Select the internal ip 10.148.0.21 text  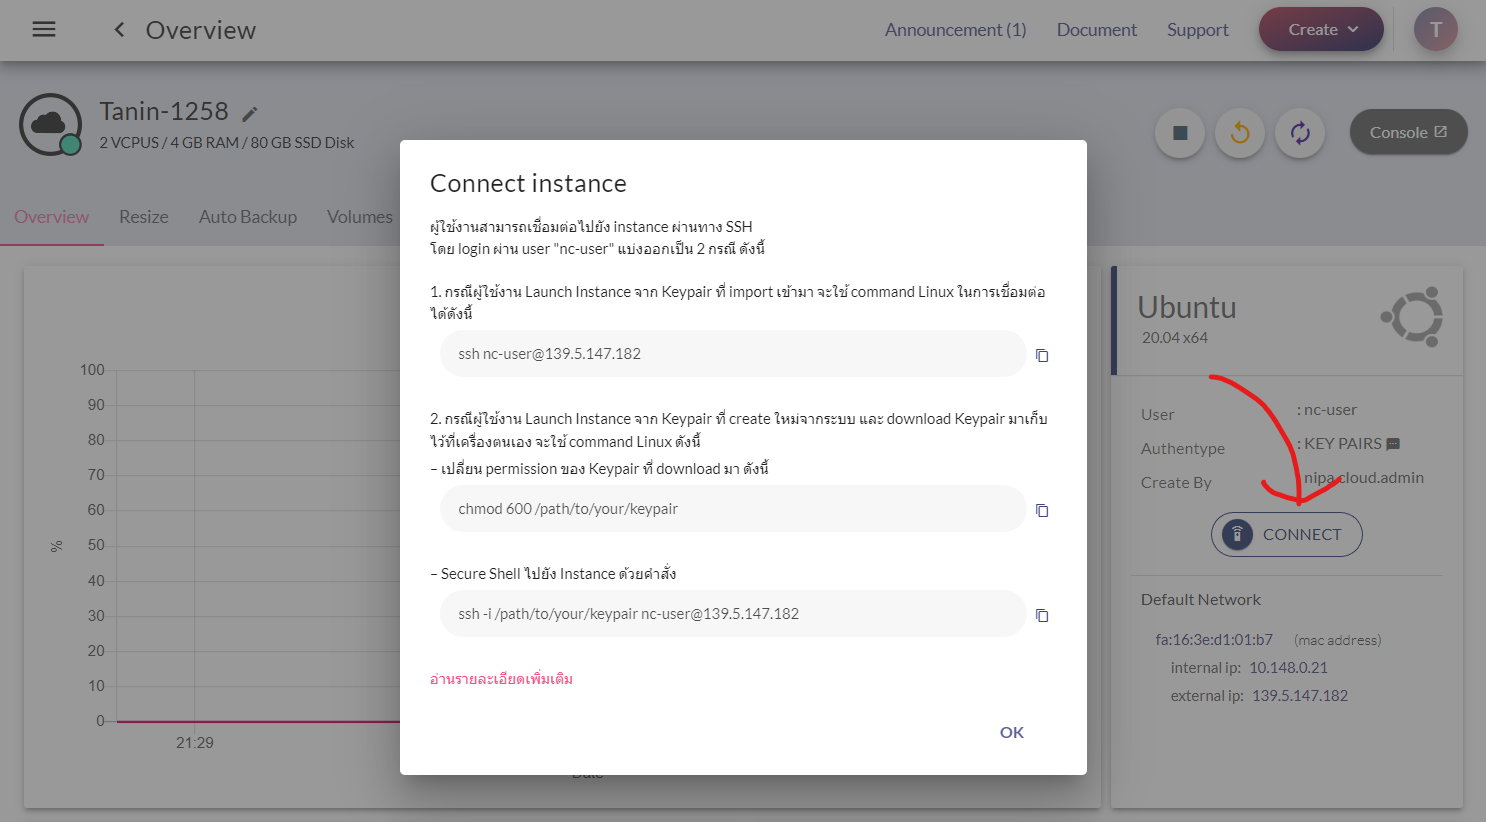pos(1288,668)
